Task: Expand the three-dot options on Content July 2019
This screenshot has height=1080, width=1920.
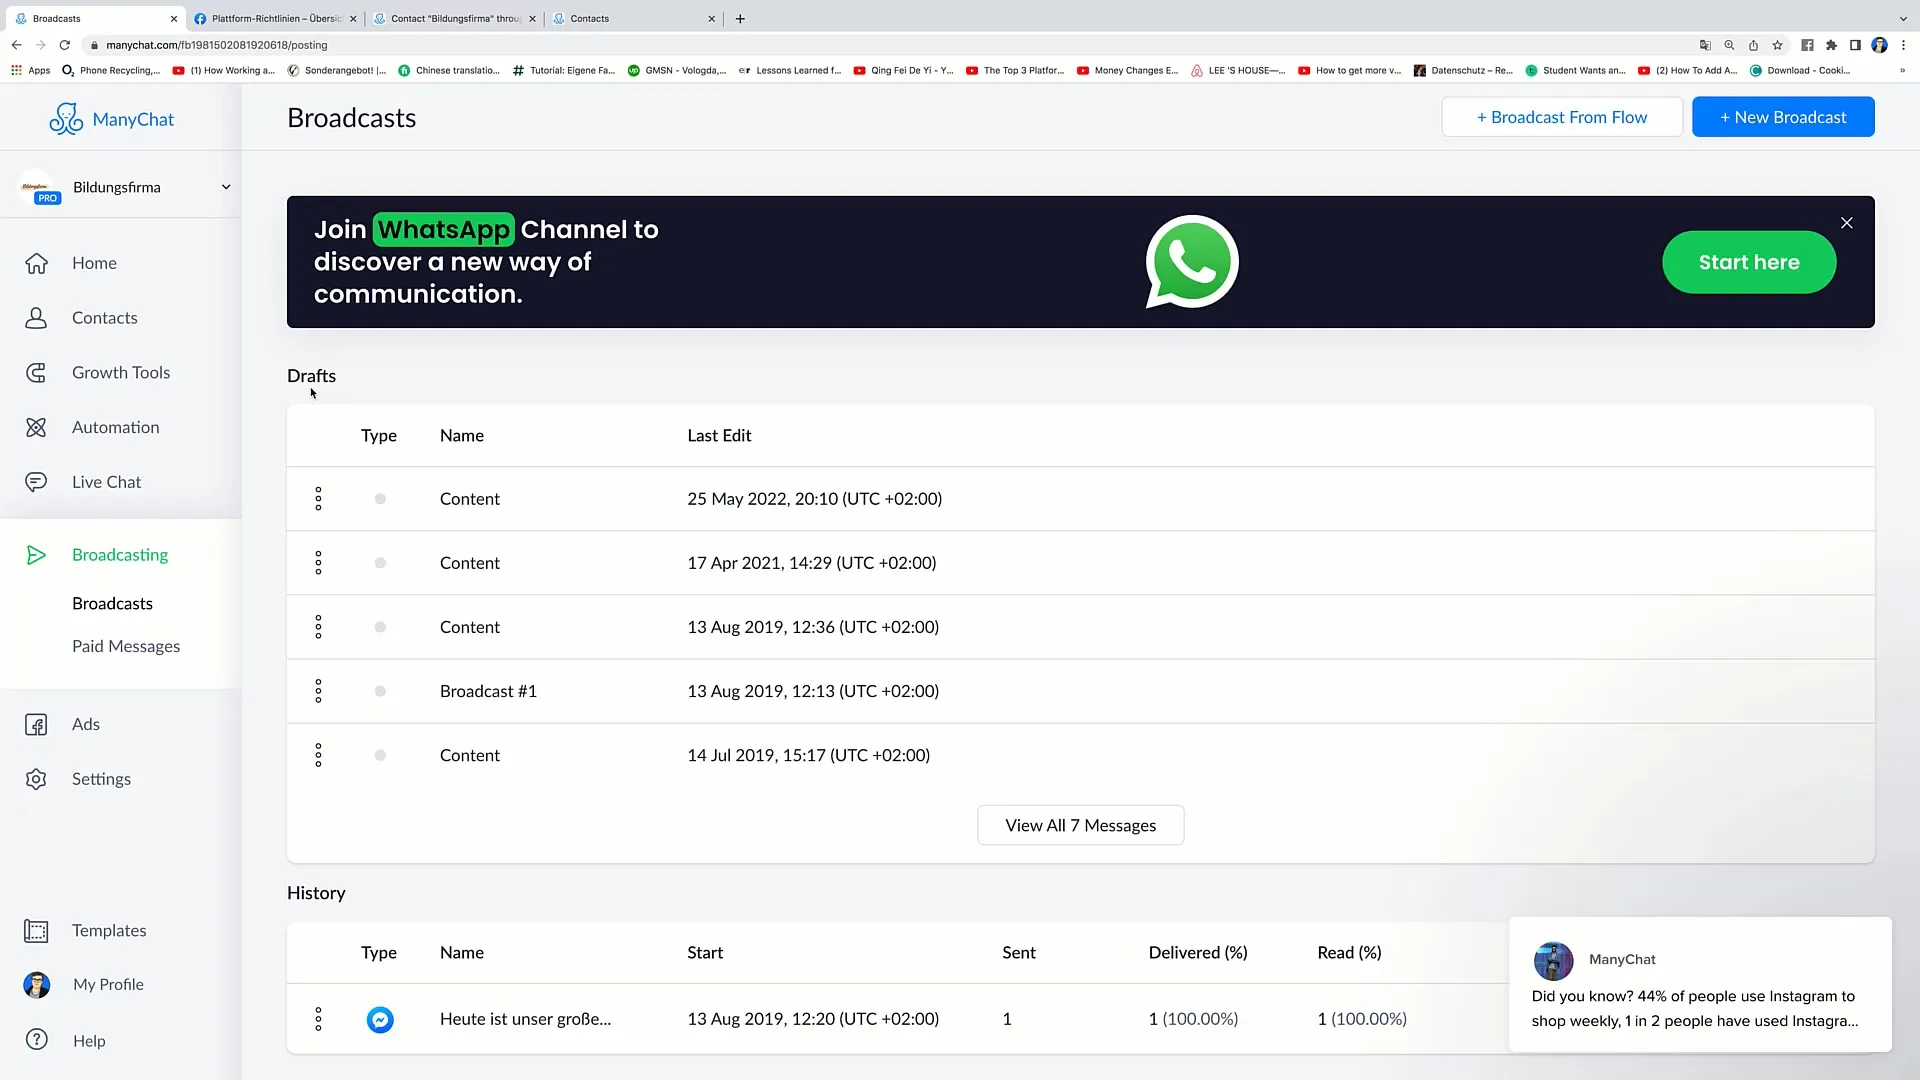Action: (318, 754)
